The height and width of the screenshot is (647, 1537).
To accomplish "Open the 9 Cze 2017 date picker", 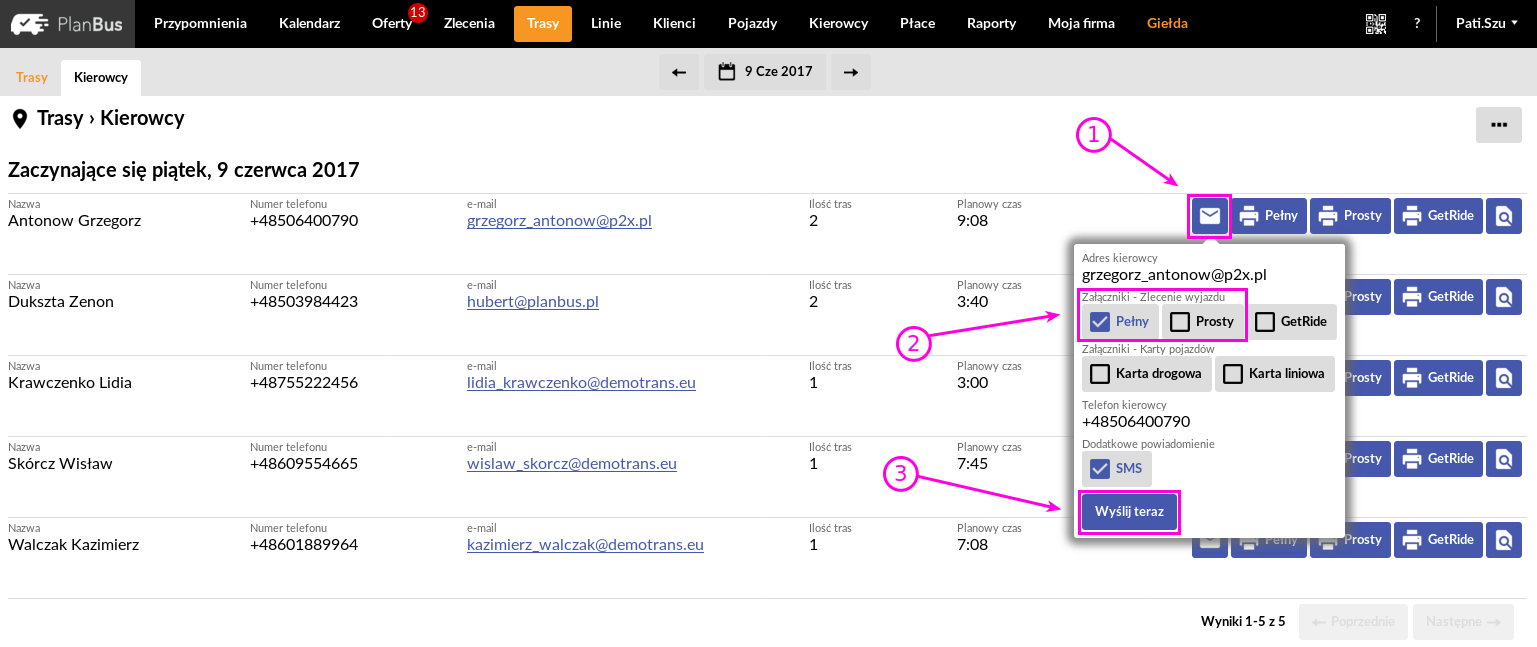I will pyautogui.click(x=765, y=72).
